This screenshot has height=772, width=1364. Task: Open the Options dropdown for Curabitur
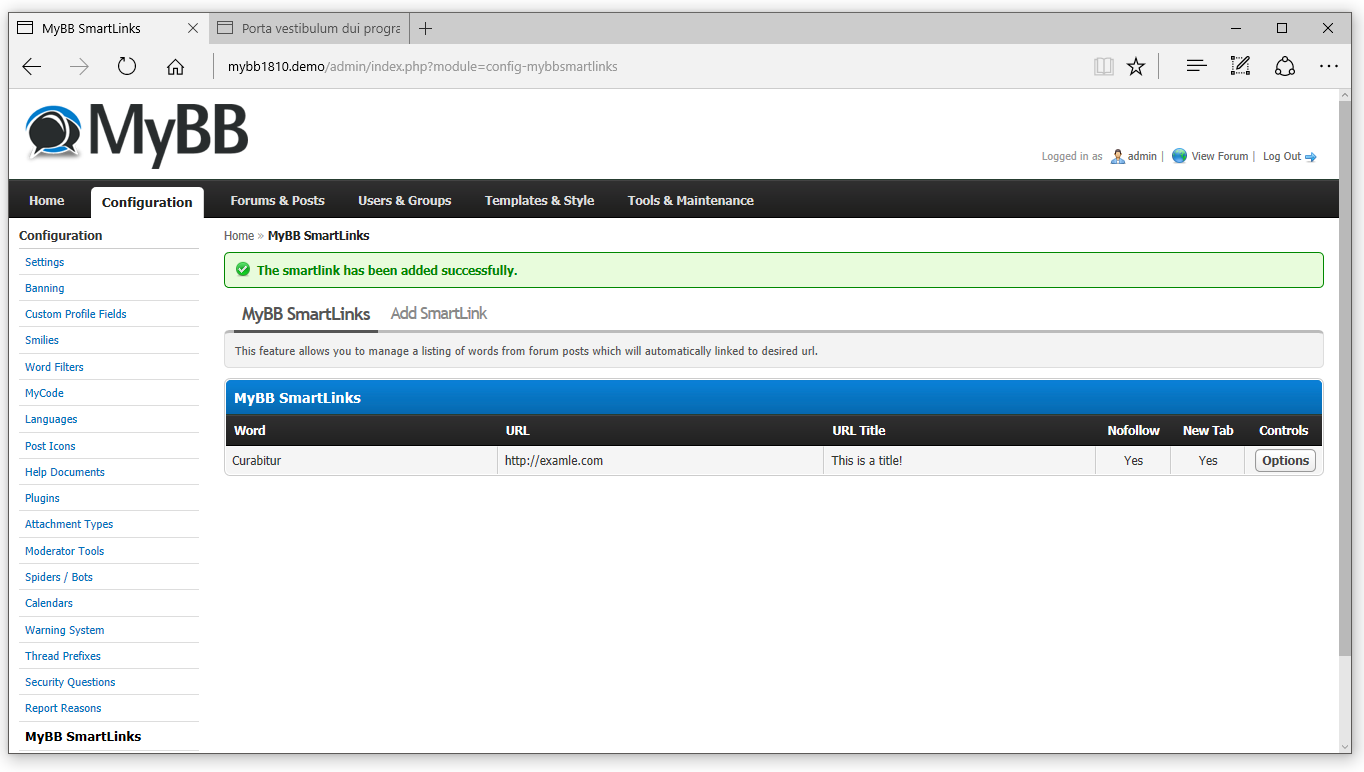1285,461
